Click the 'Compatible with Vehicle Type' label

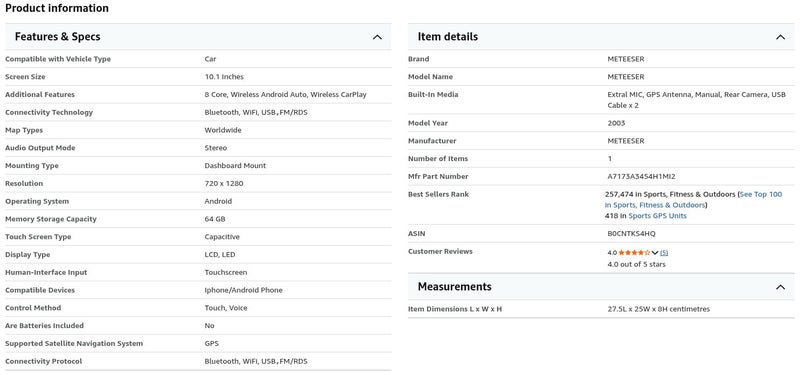[58, 59]
